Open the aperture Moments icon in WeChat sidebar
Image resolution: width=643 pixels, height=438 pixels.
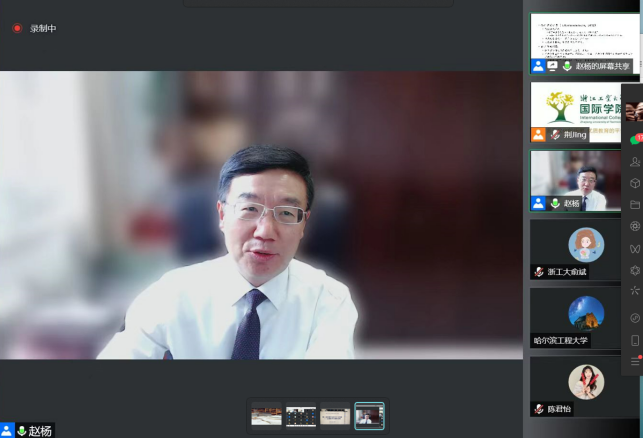[x=635, y=226]
